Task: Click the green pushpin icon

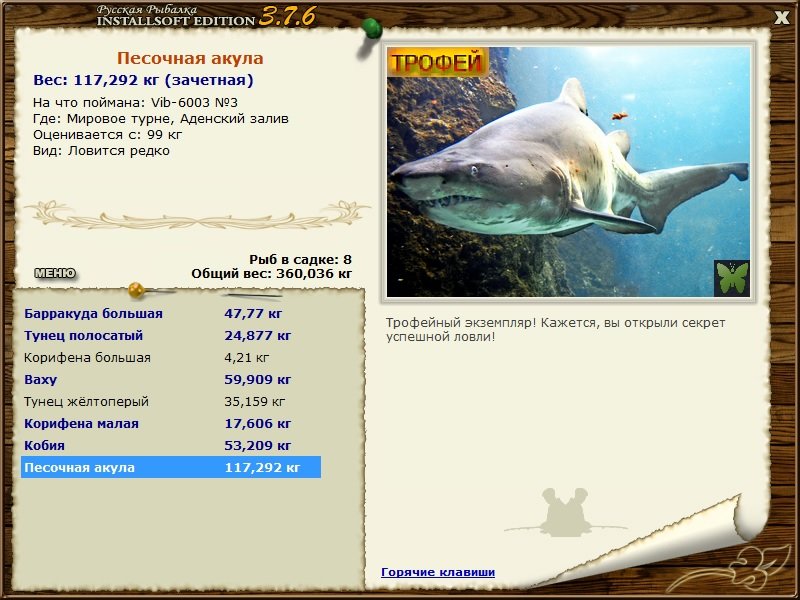Action: (x=371, y=29)
